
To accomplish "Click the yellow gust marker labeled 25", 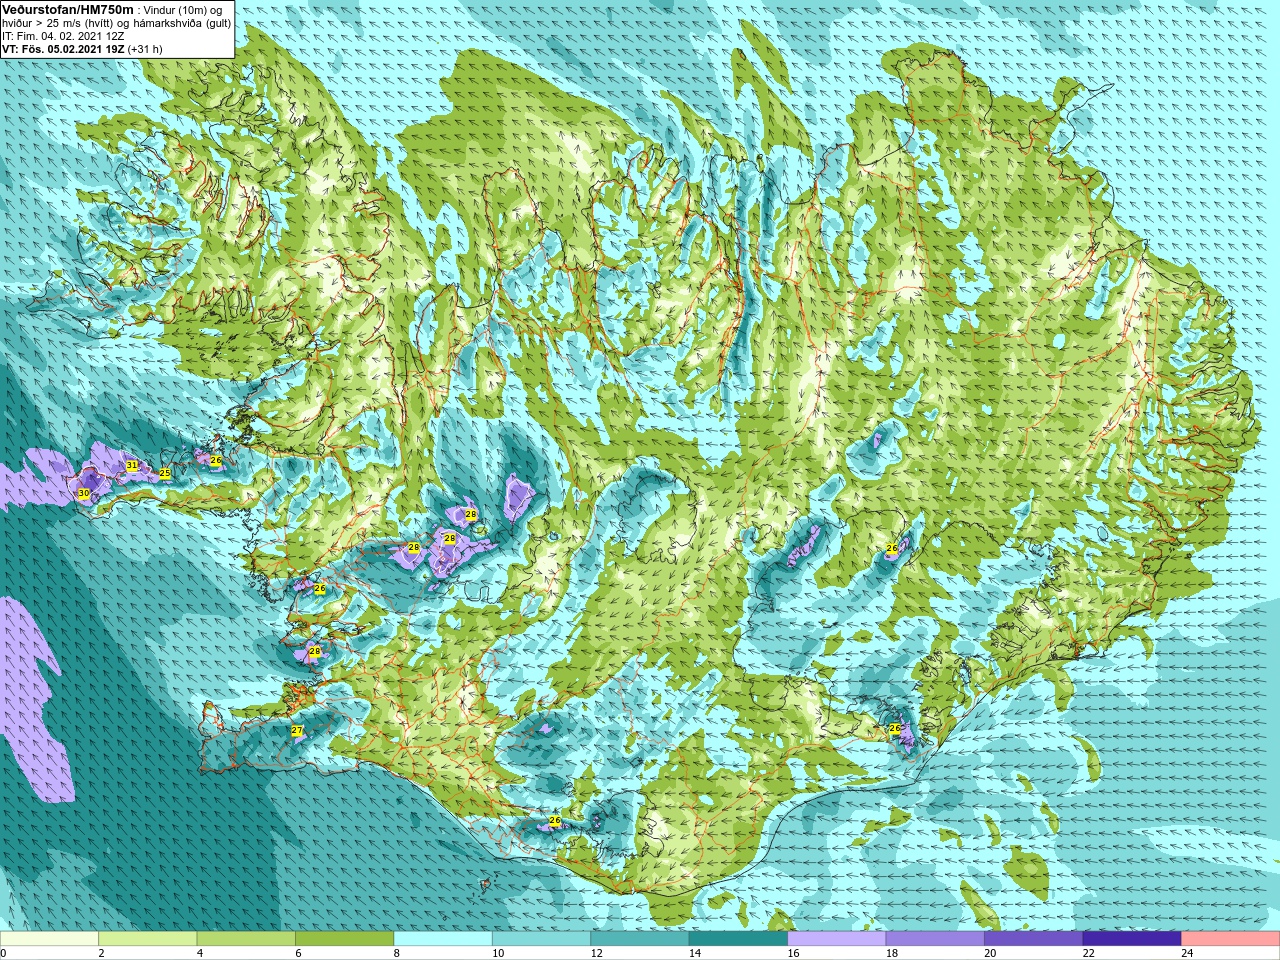I will click(165, 473).
